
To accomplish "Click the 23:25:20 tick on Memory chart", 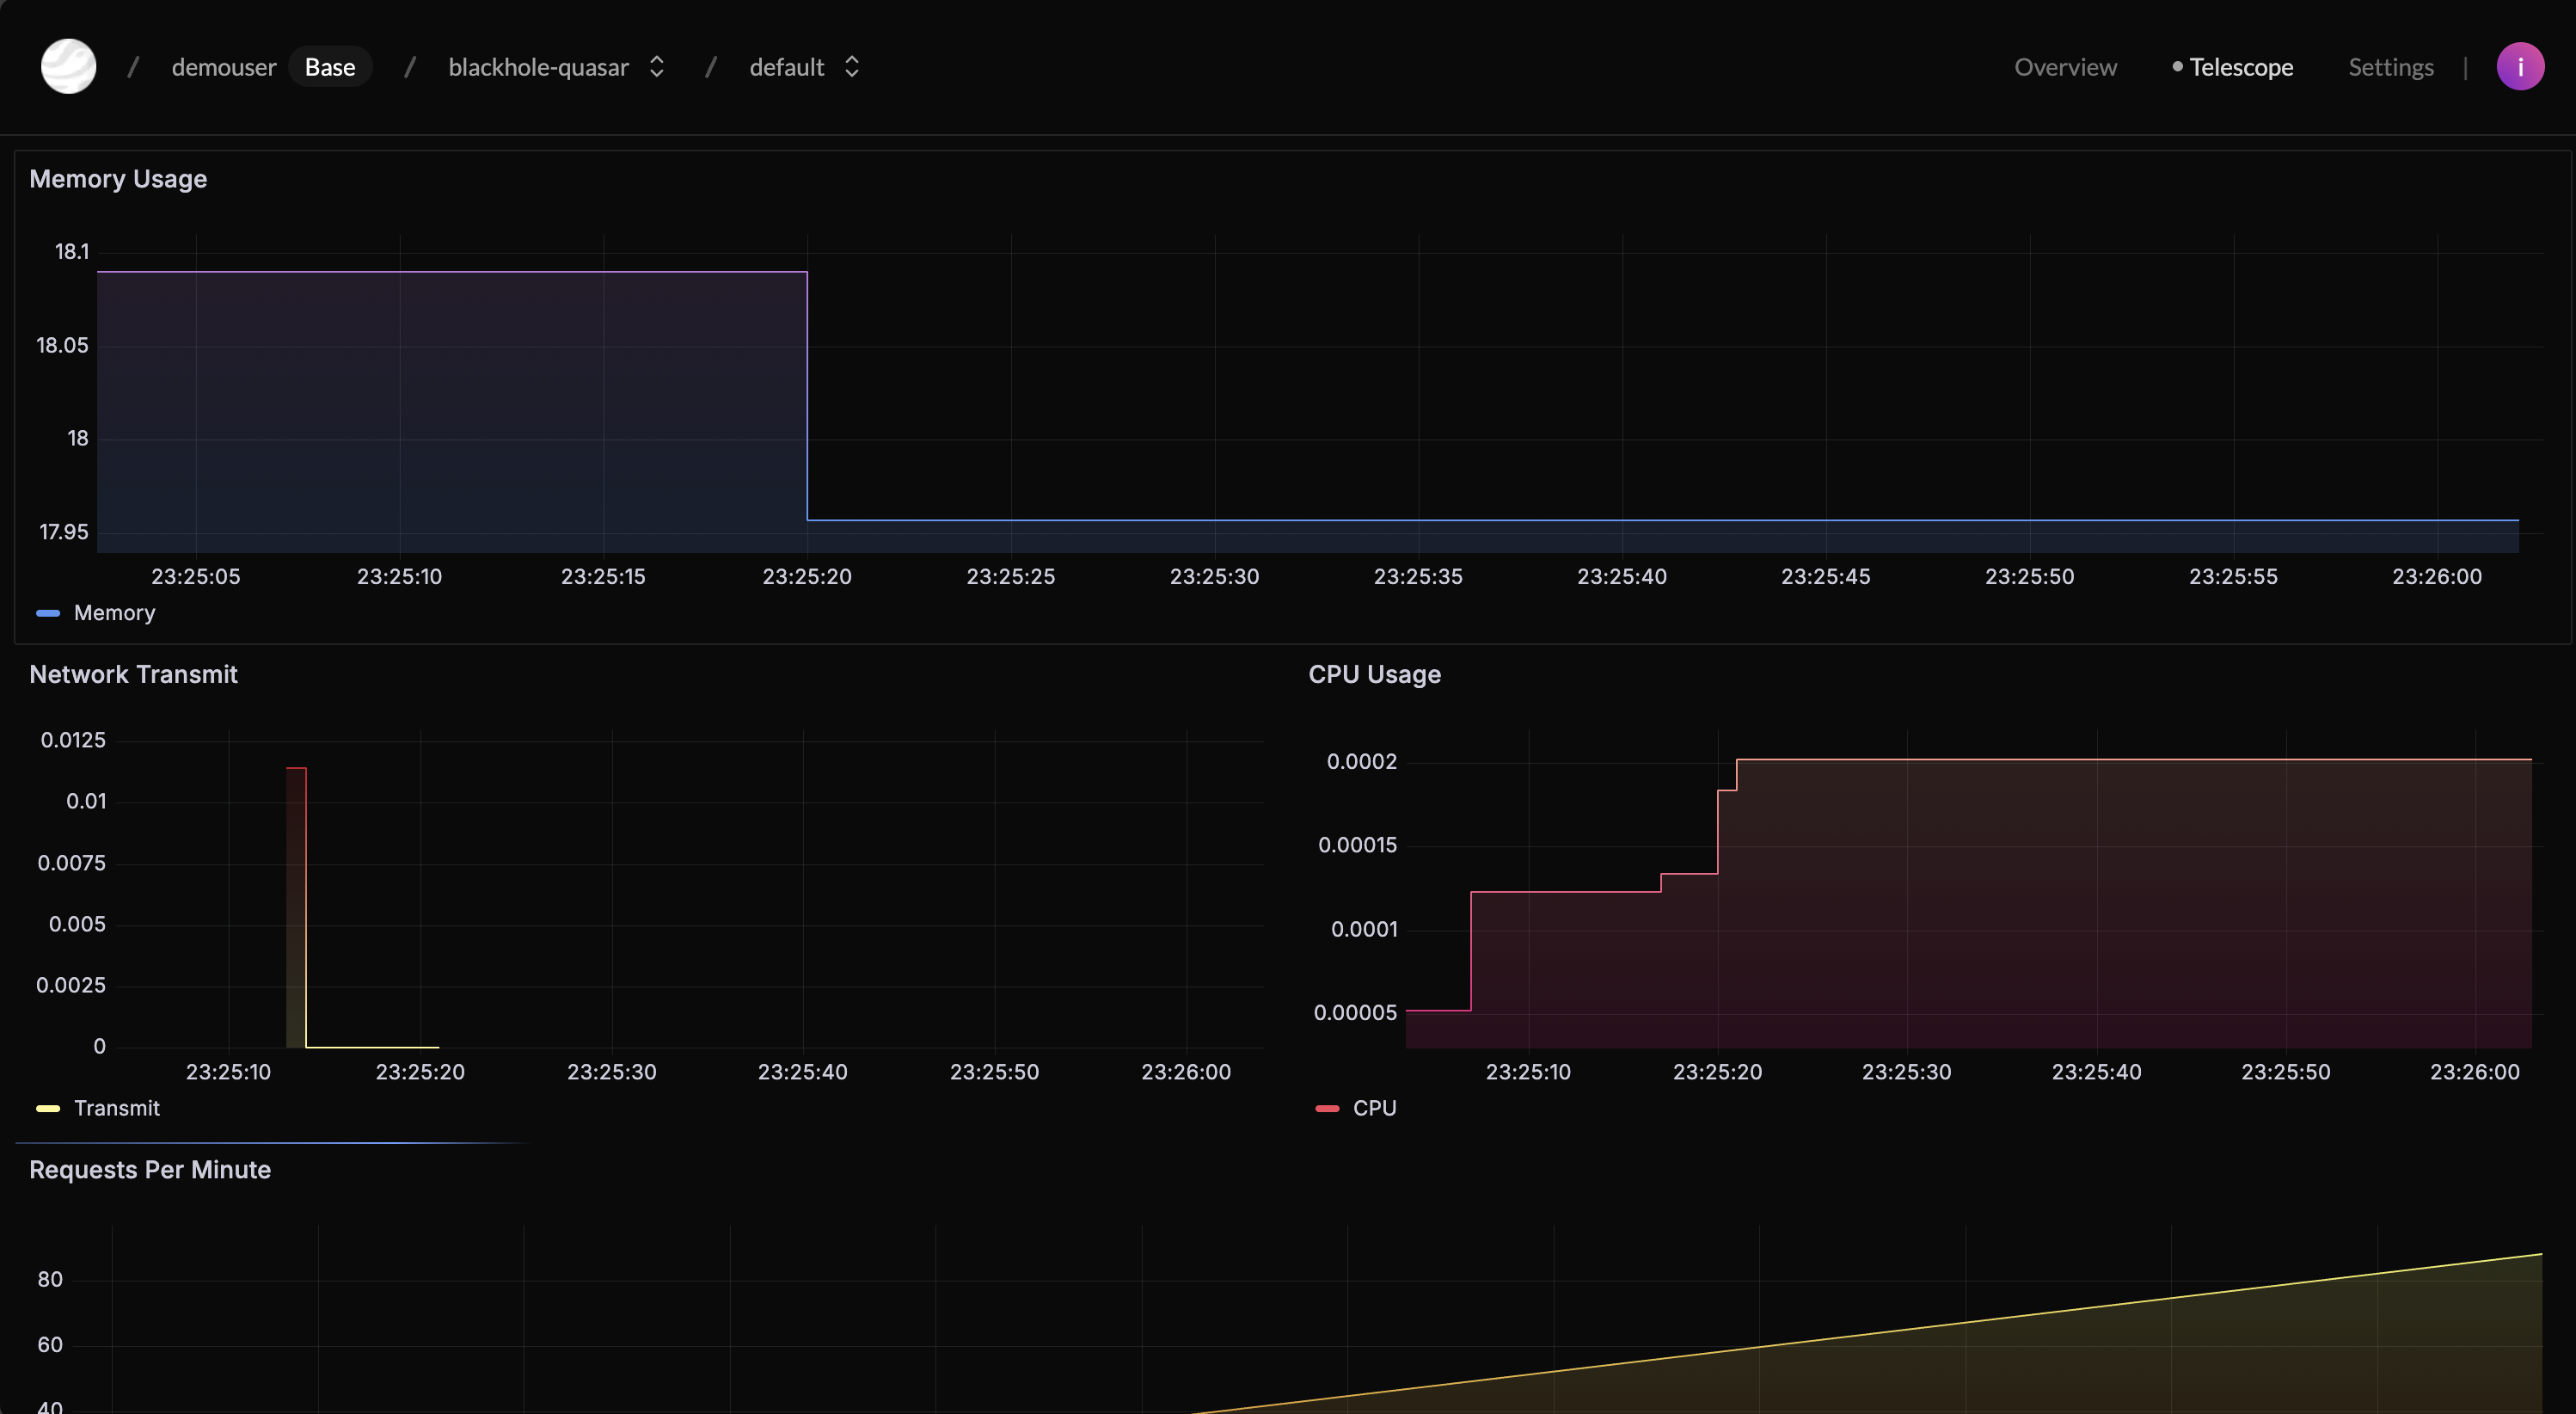I will (807, 576).
